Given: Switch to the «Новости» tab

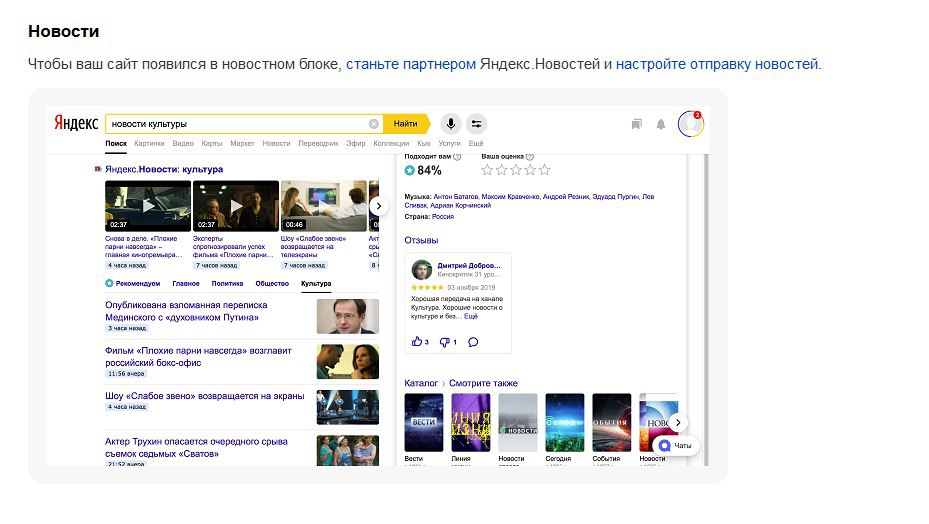Looking at the screenshot, I should click(276, 143).
